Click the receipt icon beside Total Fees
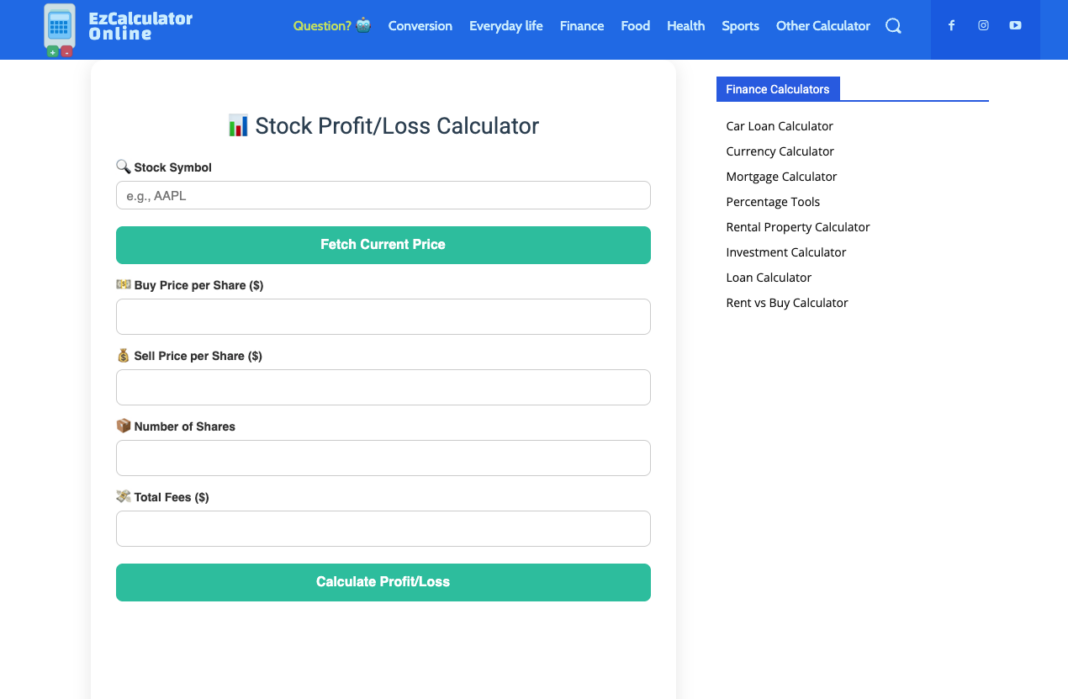1068x699 pixels. (x=123, y=496)
